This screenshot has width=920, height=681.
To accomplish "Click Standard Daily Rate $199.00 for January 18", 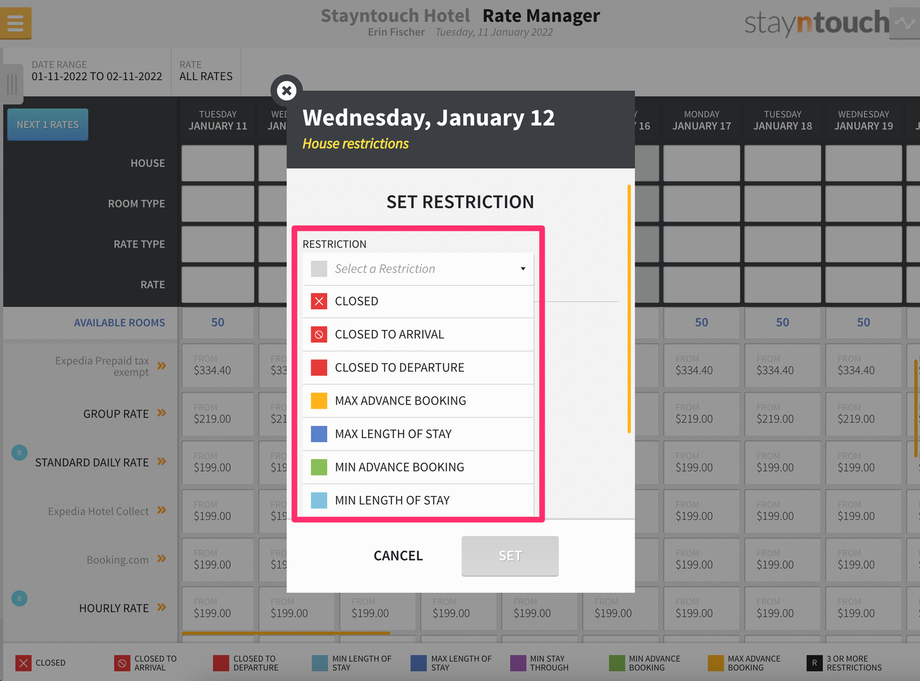I will coord(782,463).
